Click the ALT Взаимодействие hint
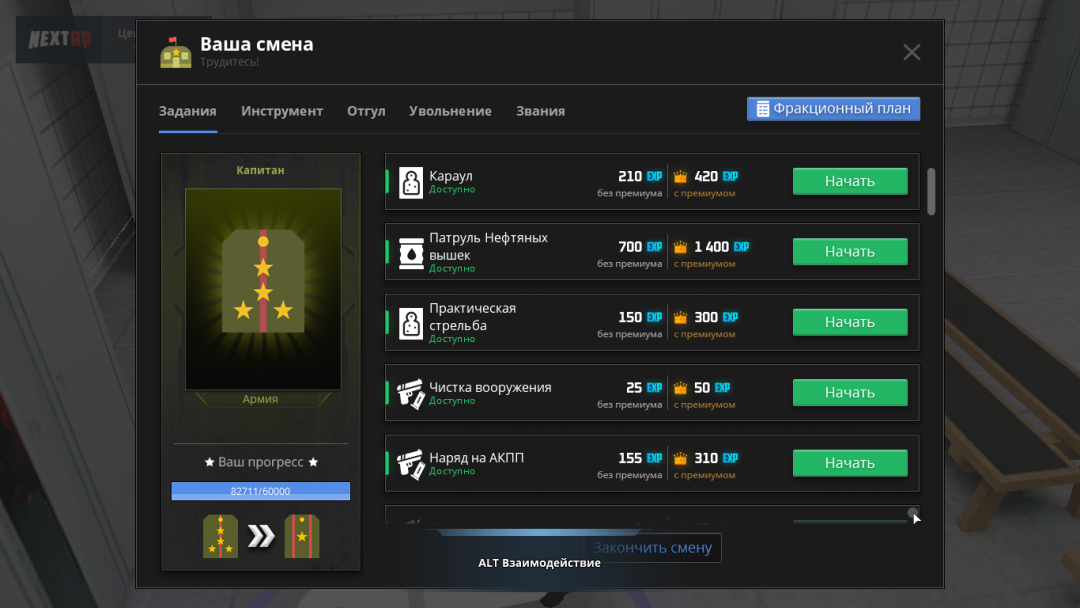Viewport: 1080px width, 608px height. pyautogui.click(x=539, y=563)
